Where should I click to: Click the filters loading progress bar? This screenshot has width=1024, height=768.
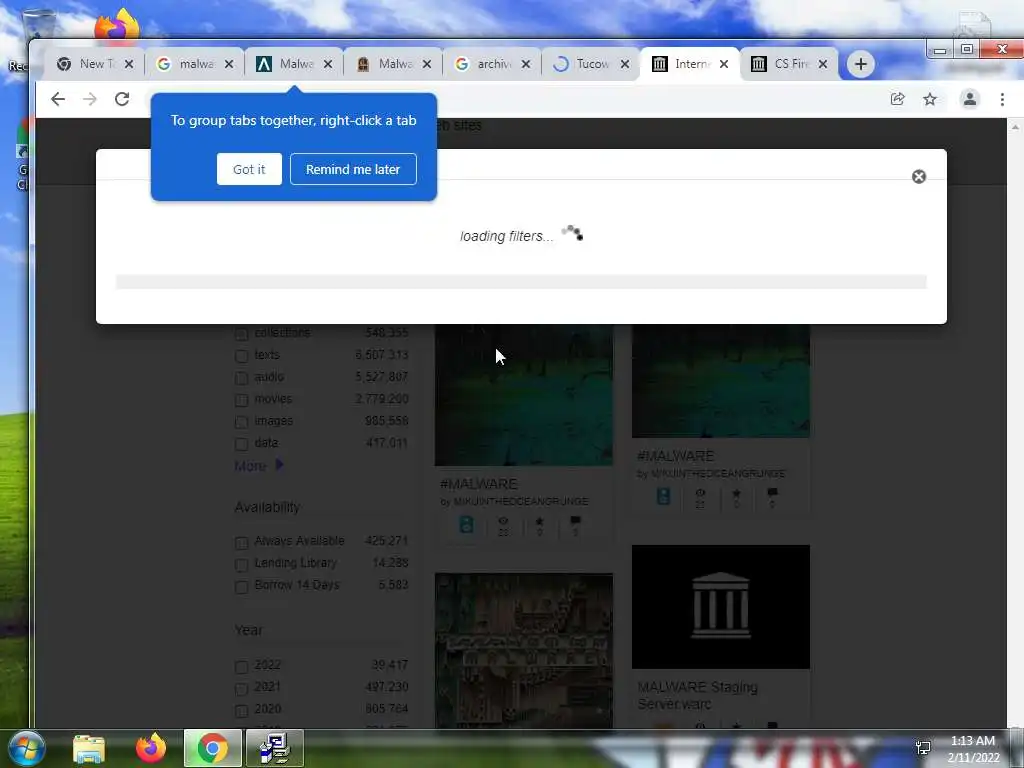[x=521, y=281]
